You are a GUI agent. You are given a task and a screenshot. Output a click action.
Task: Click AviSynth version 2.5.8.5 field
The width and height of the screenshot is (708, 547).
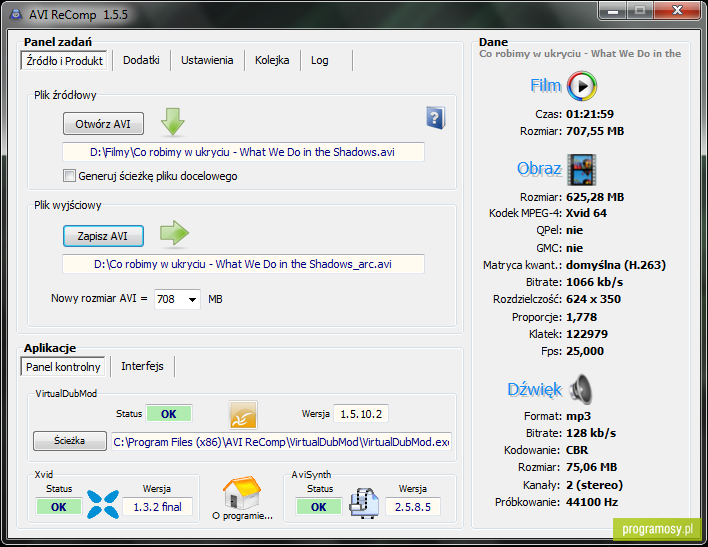413,507
